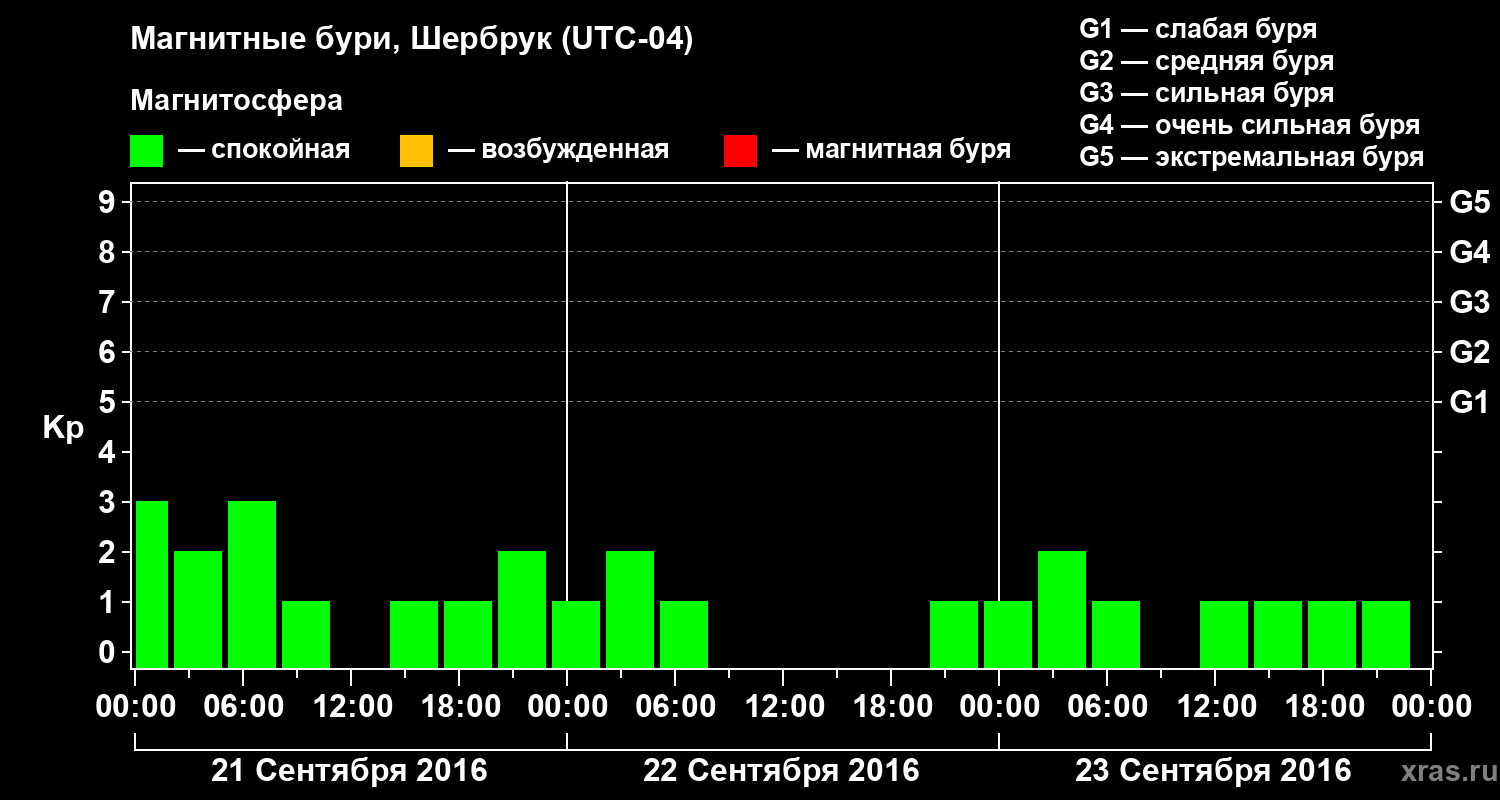Select legend line 'G4 — очень сильная буря'
The image size is (1500, 800).
click(x=1250, y=125)
